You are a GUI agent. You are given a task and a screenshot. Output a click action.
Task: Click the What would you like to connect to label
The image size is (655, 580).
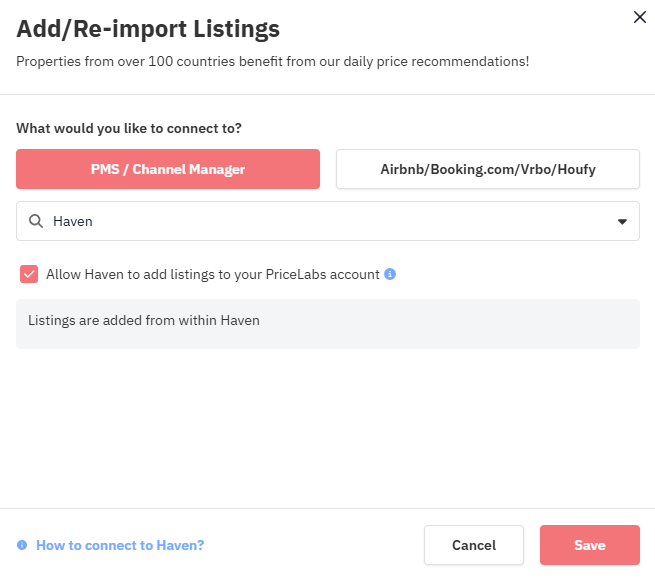coord(129,128)
